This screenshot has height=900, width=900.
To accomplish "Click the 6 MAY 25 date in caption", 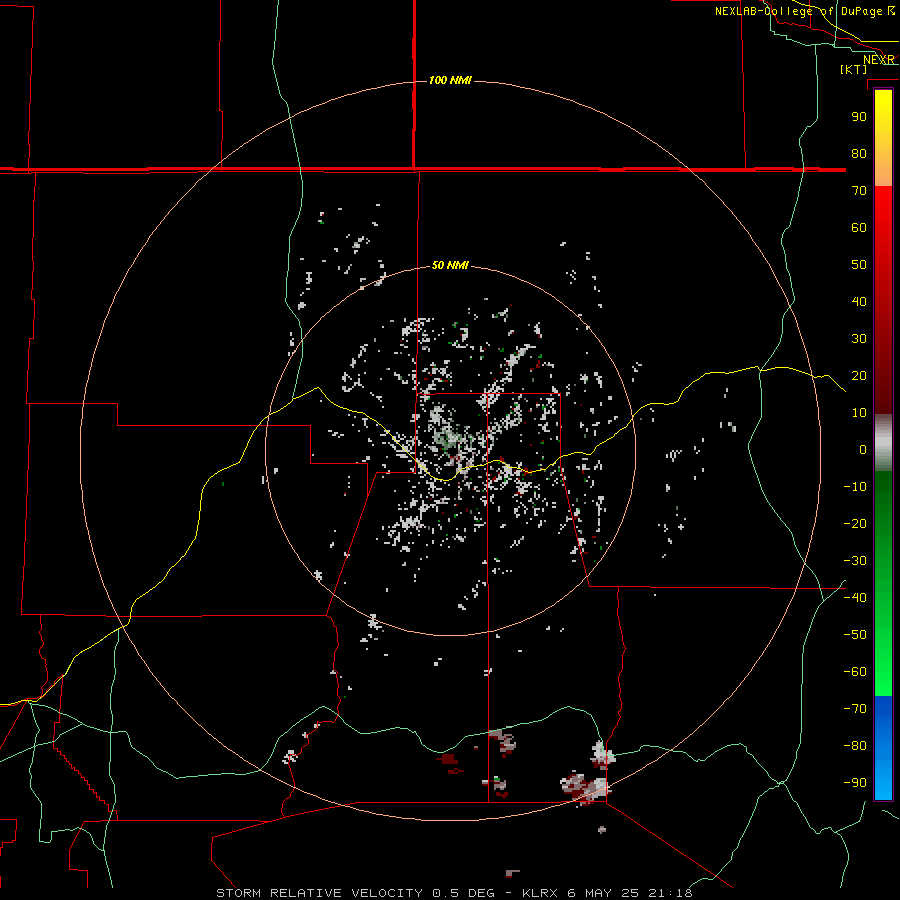I will point(604,893).
